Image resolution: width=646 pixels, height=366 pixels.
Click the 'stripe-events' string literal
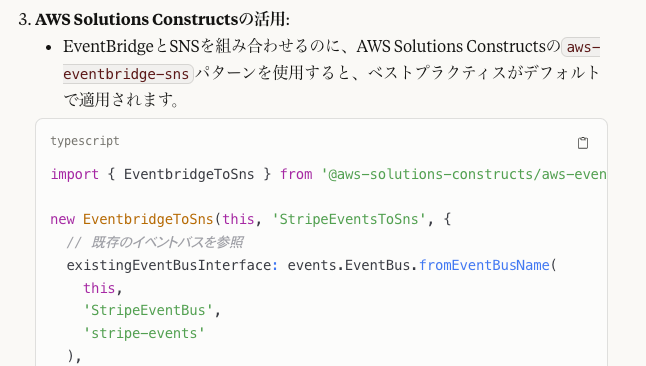point(144,333)
